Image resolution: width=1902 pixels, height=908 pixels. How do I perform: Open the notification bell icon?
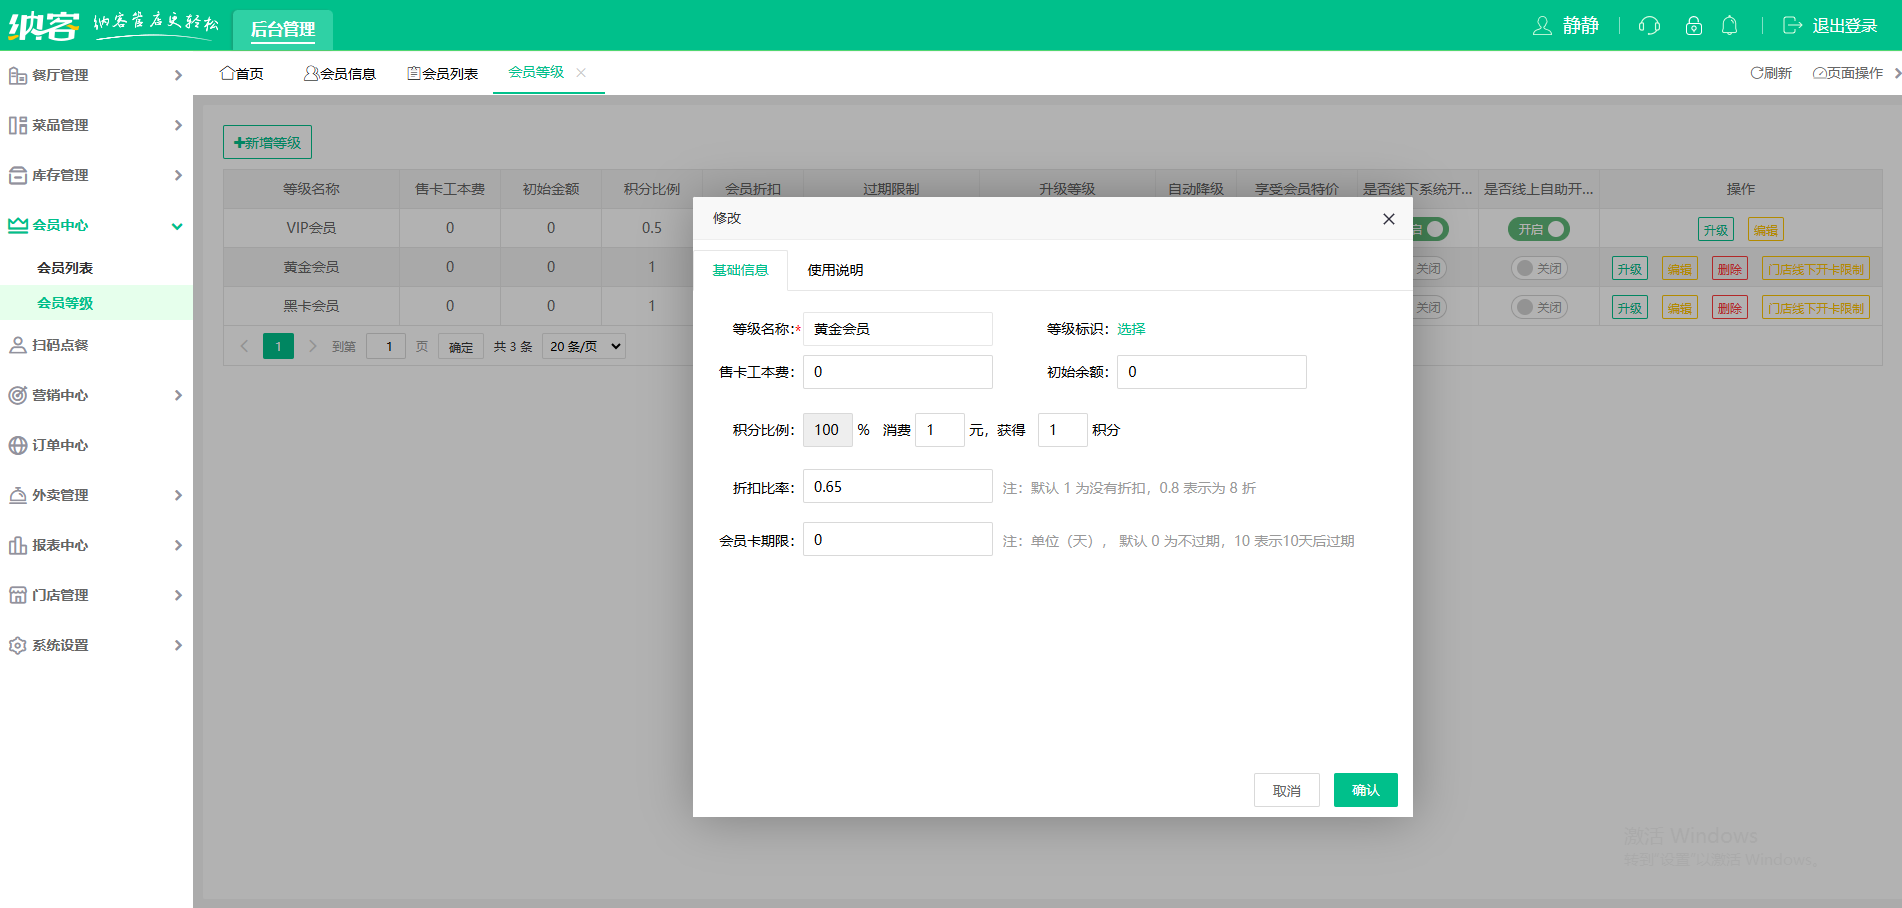click(x=1729, y=26)
